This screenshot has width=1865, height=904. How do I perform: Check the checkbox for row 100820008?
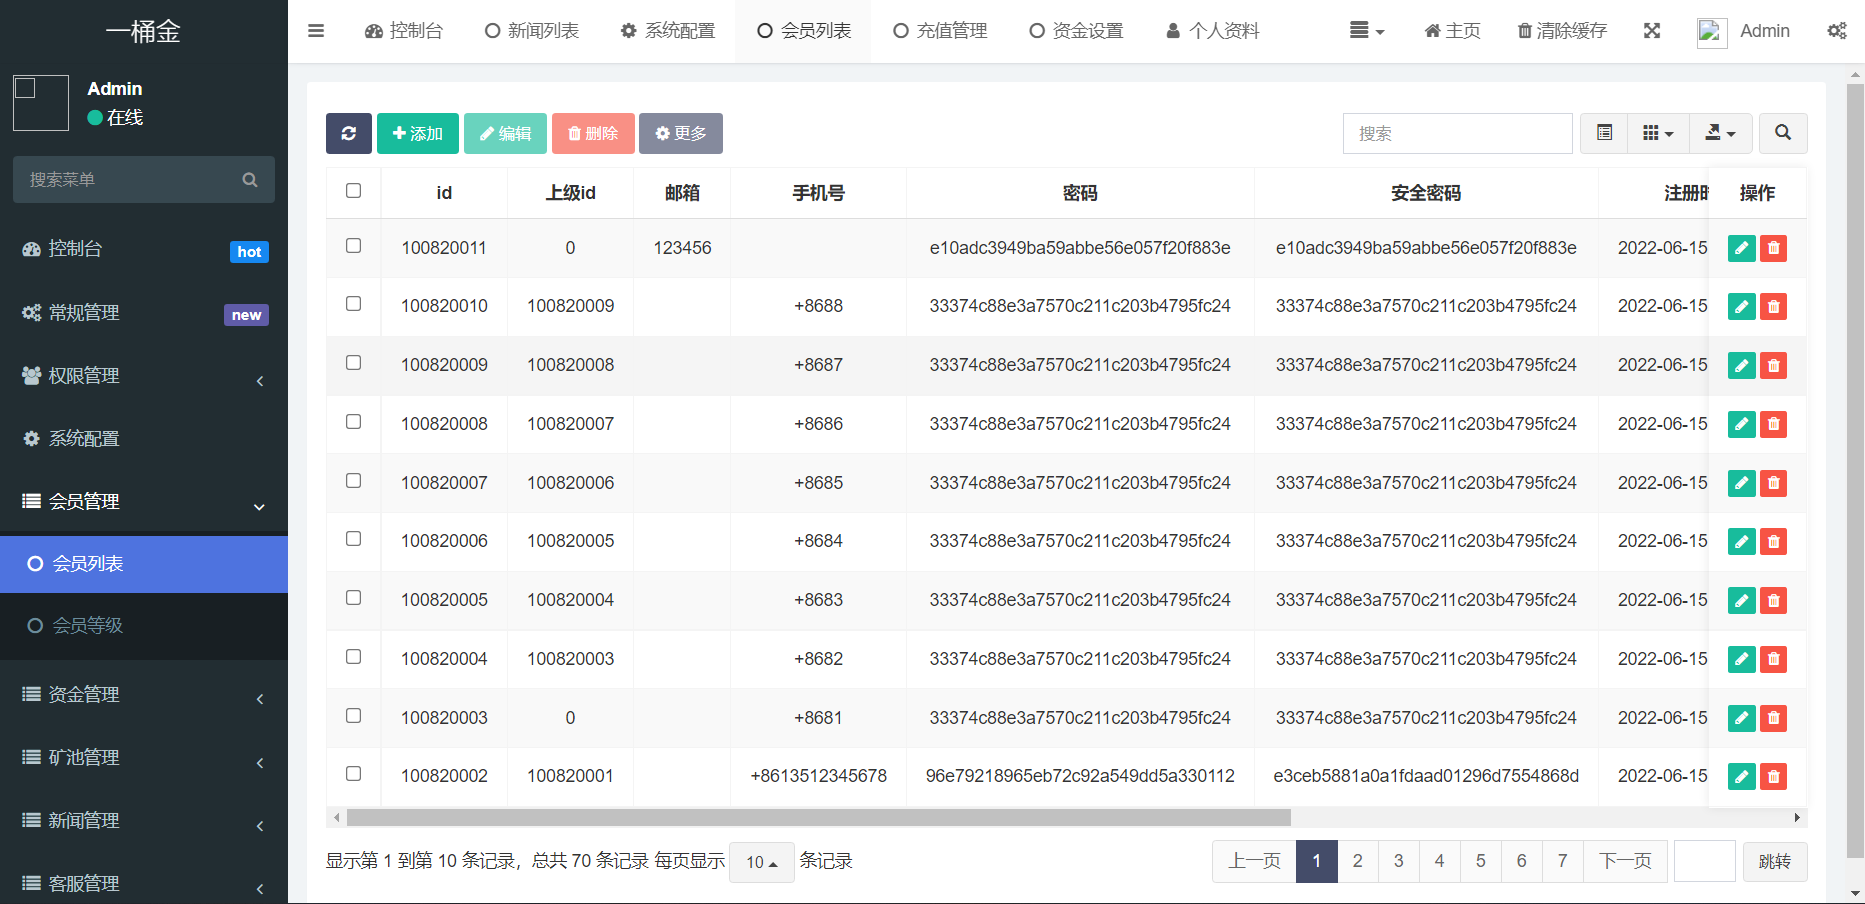tap(353, 422)
